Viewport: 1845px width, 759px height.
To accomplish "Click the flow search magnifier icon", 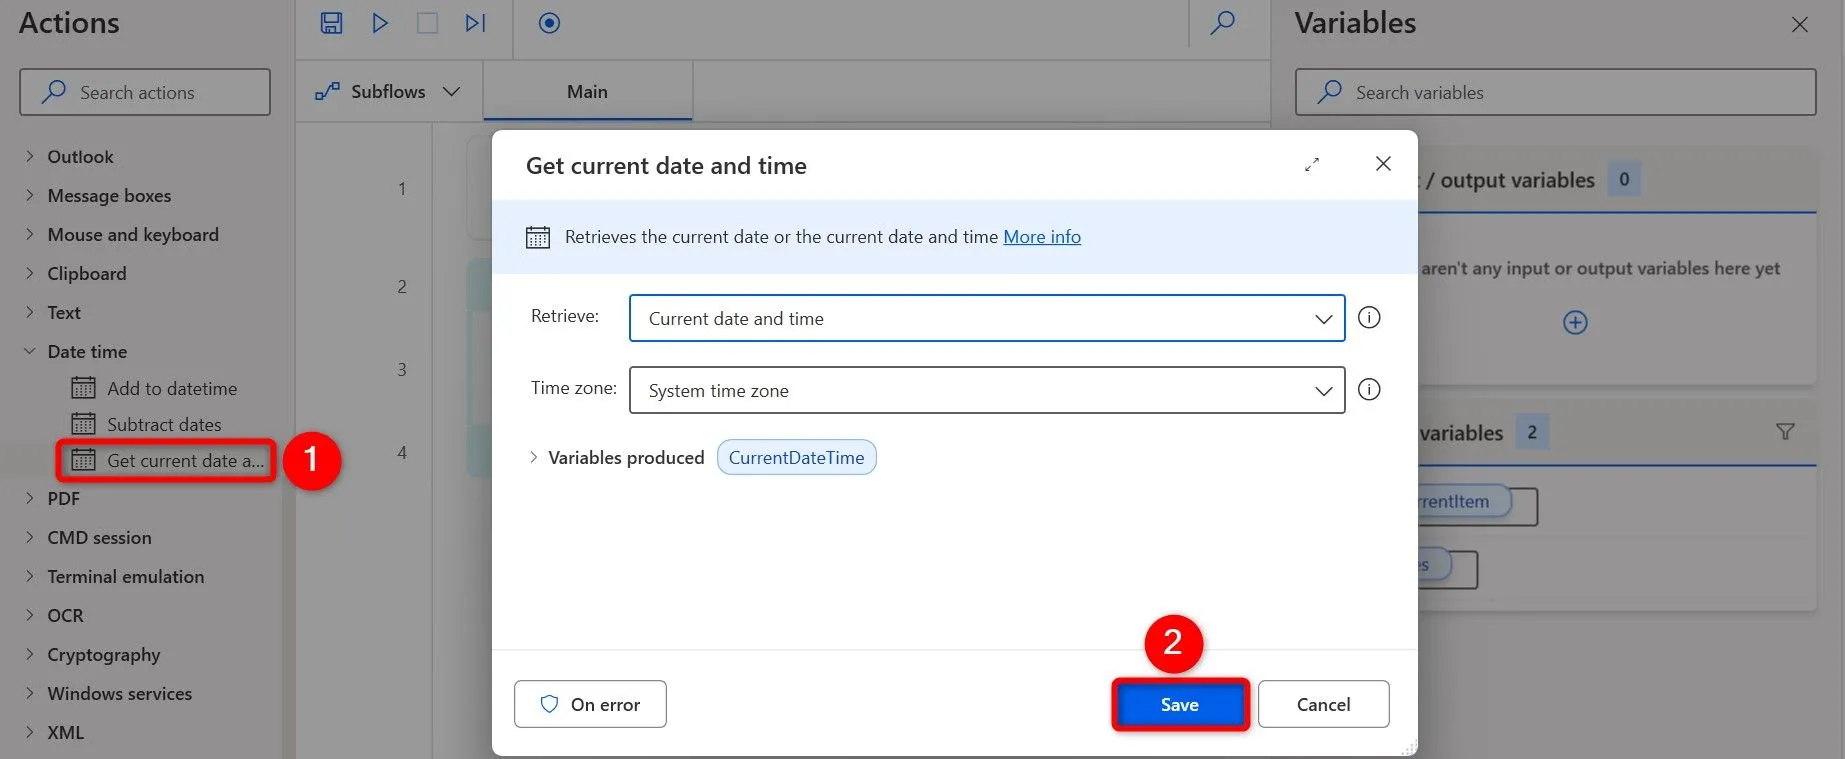I will click(x=1222, y=23).
